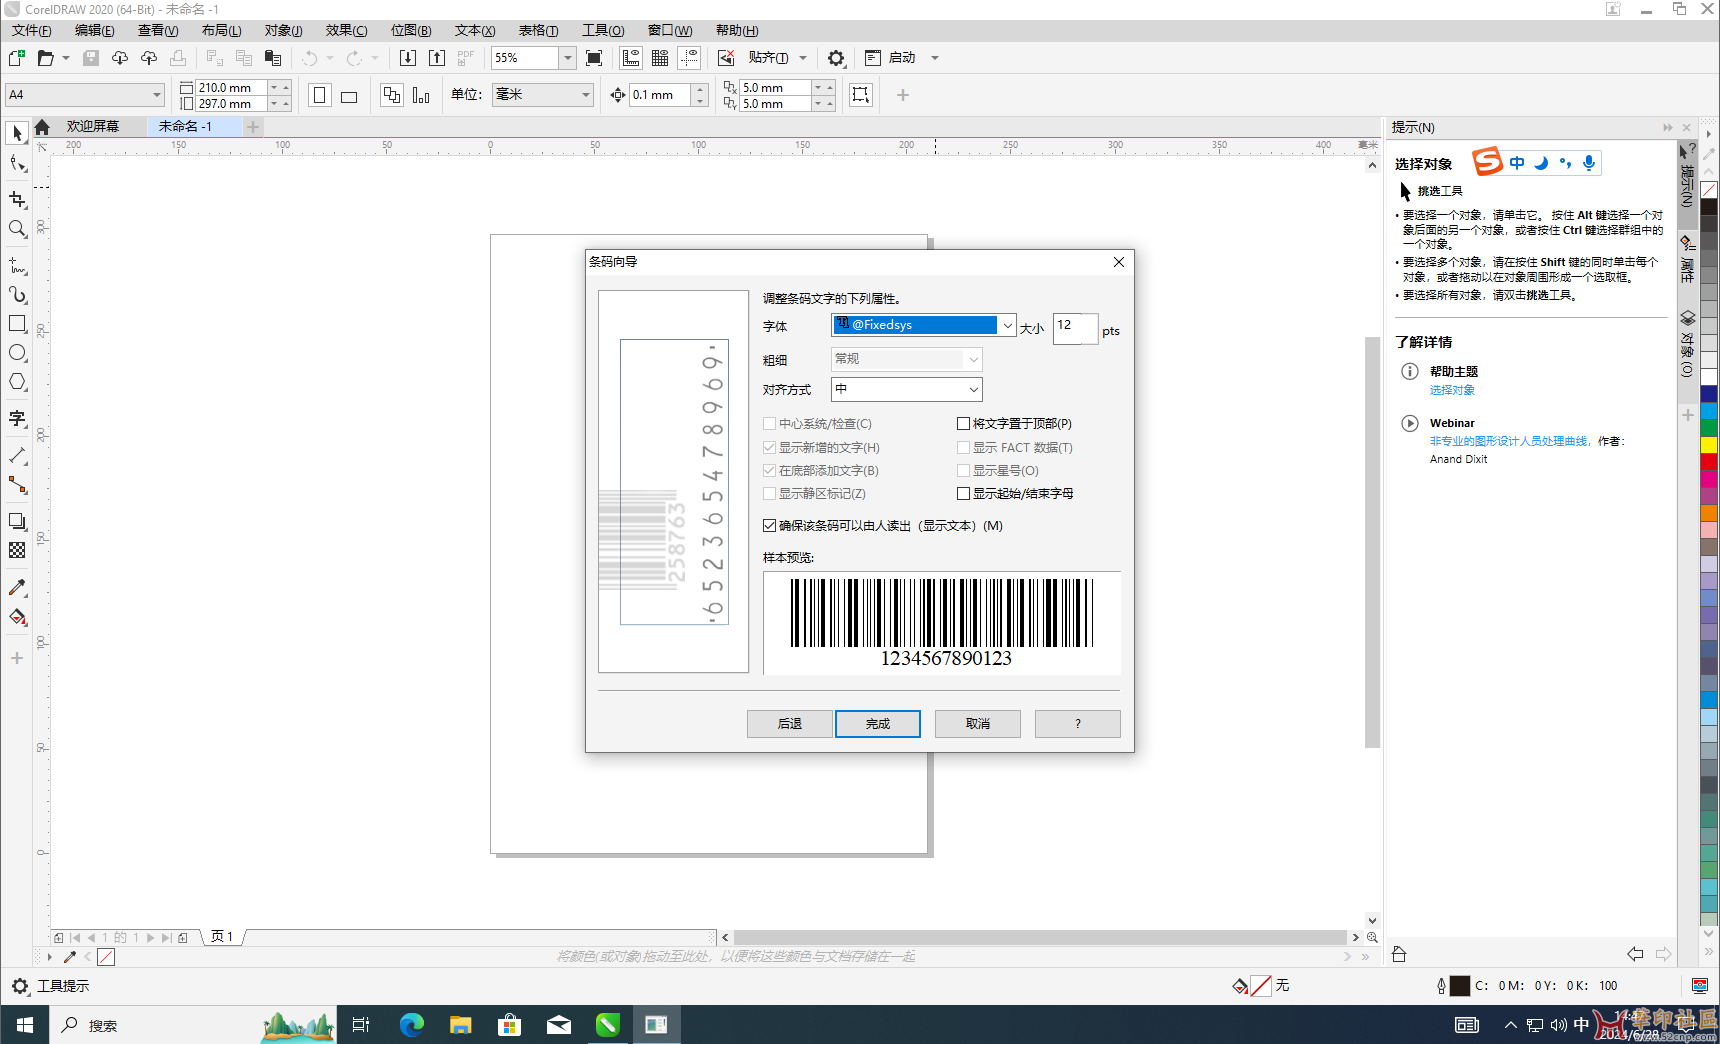Select the Color Eyedropper tool
This screenshot has height=1044, width=1720.
[17, 587]
